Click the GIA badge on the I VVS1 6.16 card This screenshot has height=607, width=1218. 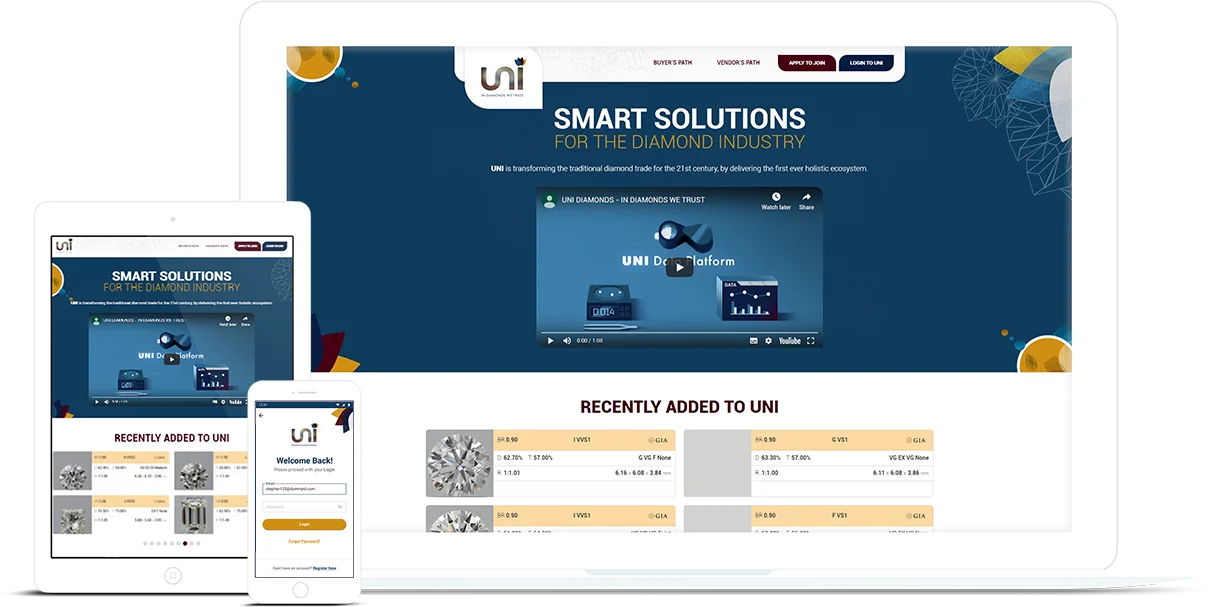click(x=658, y=440)
